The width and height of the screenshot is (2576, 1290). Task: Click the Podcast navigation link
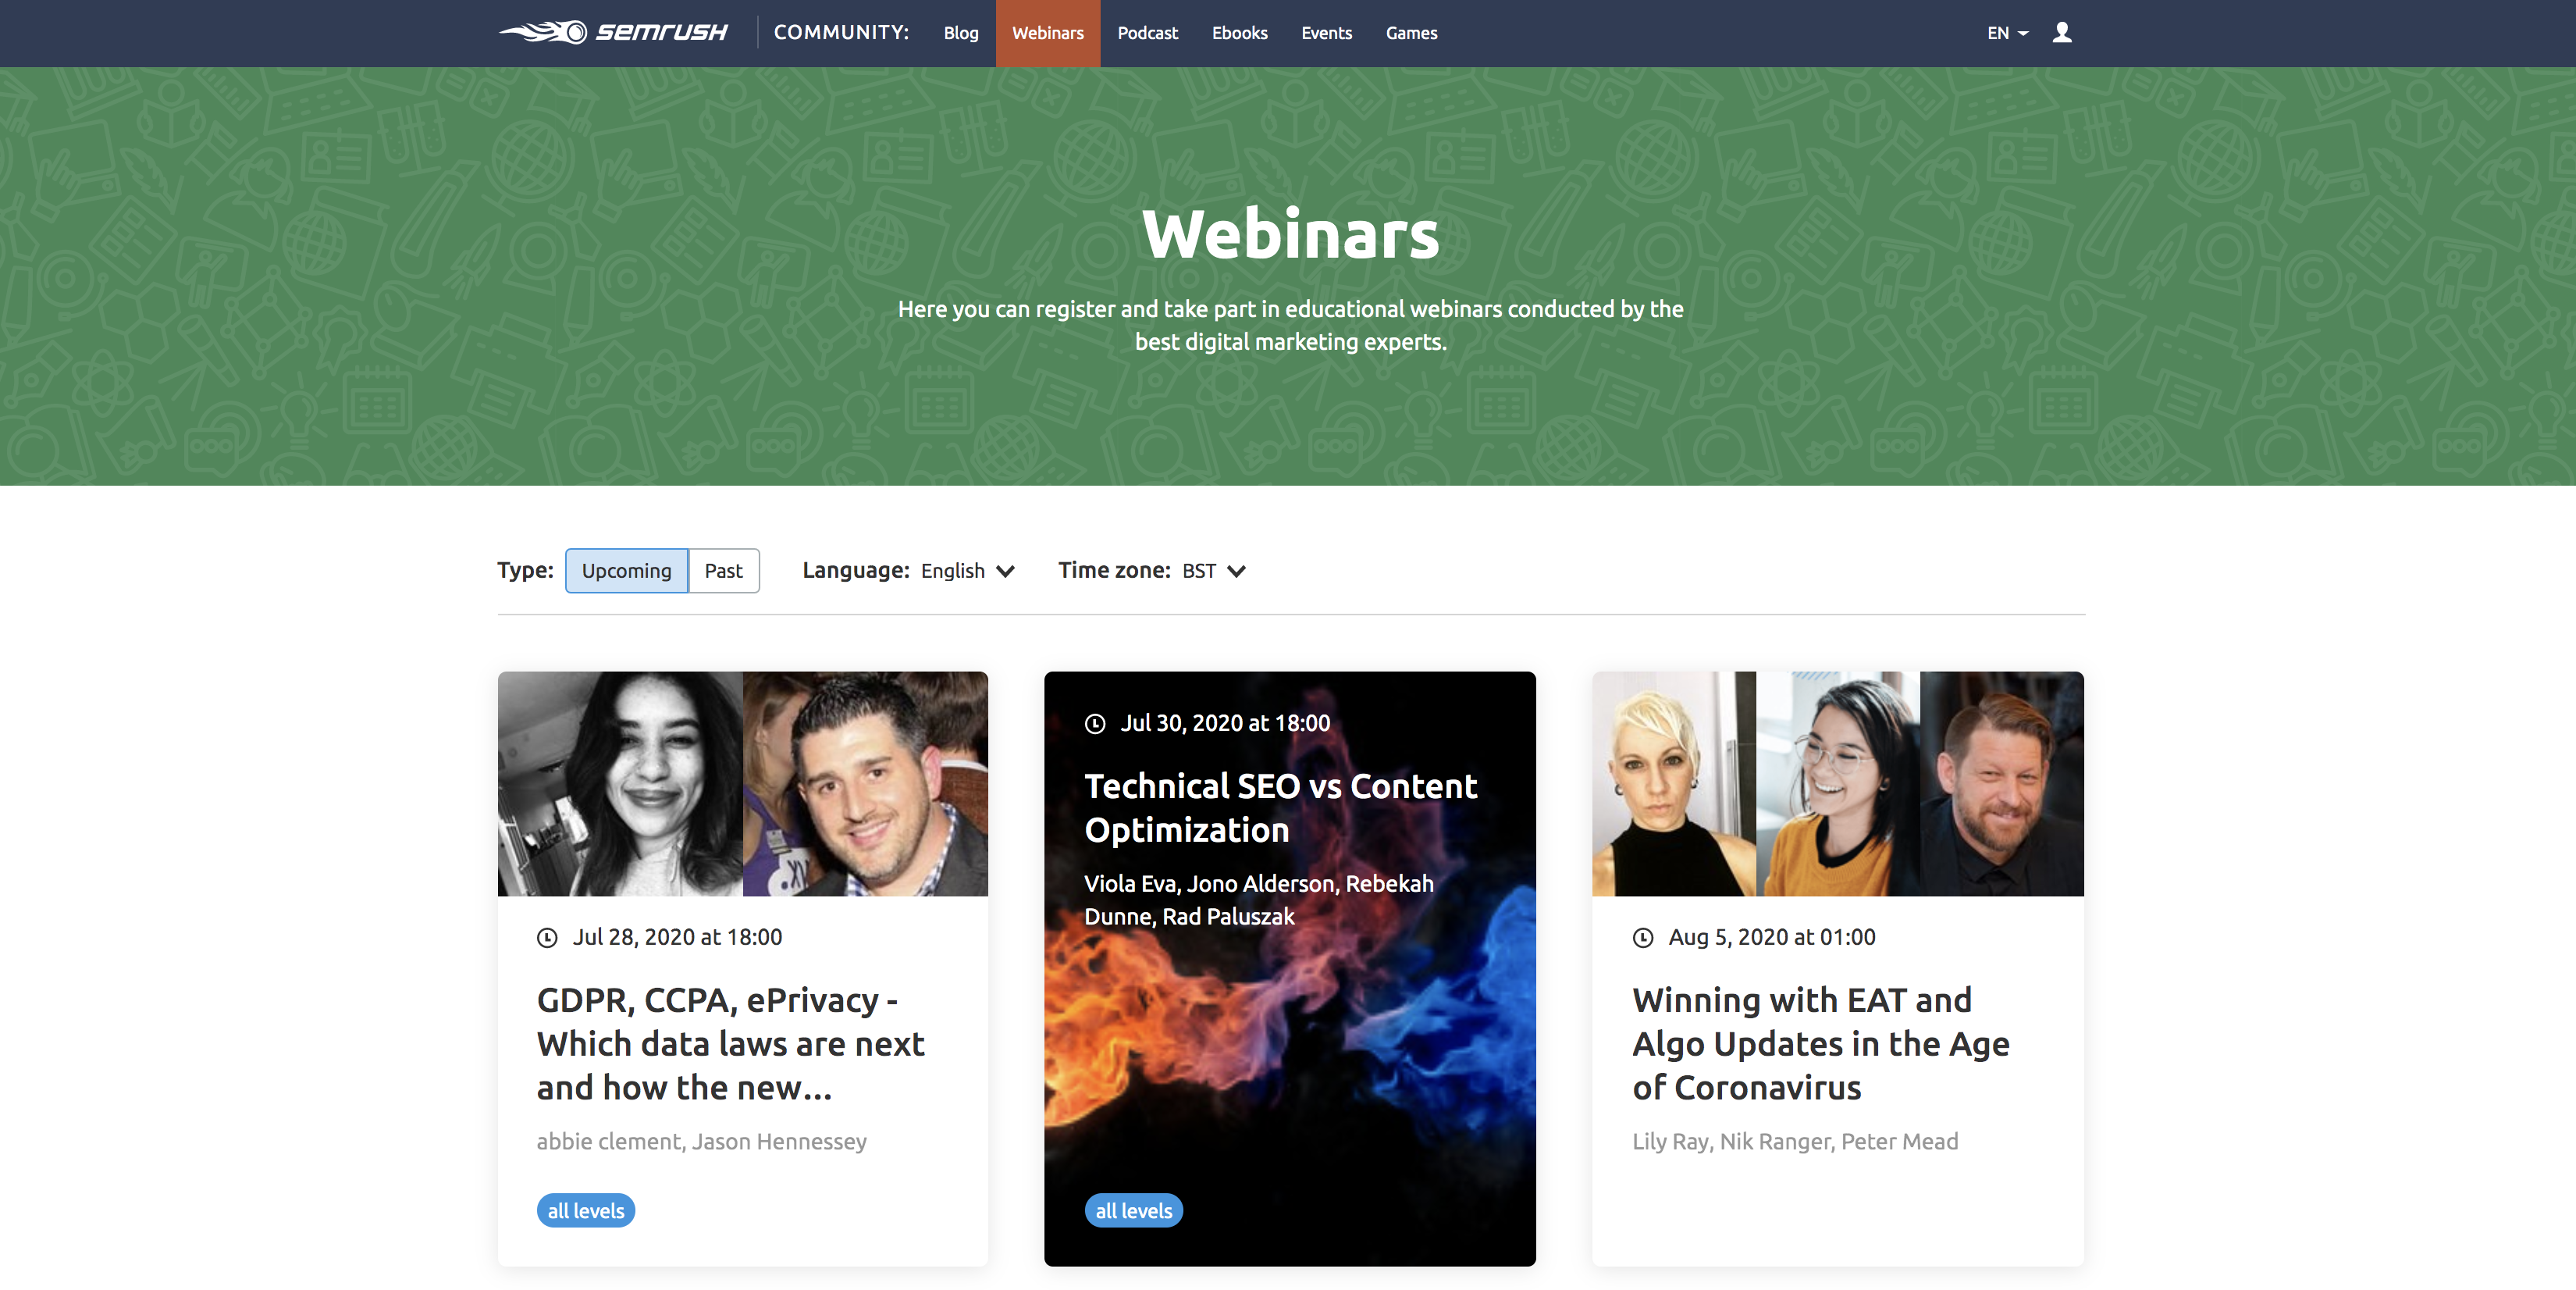click(x=1146, y=33)
